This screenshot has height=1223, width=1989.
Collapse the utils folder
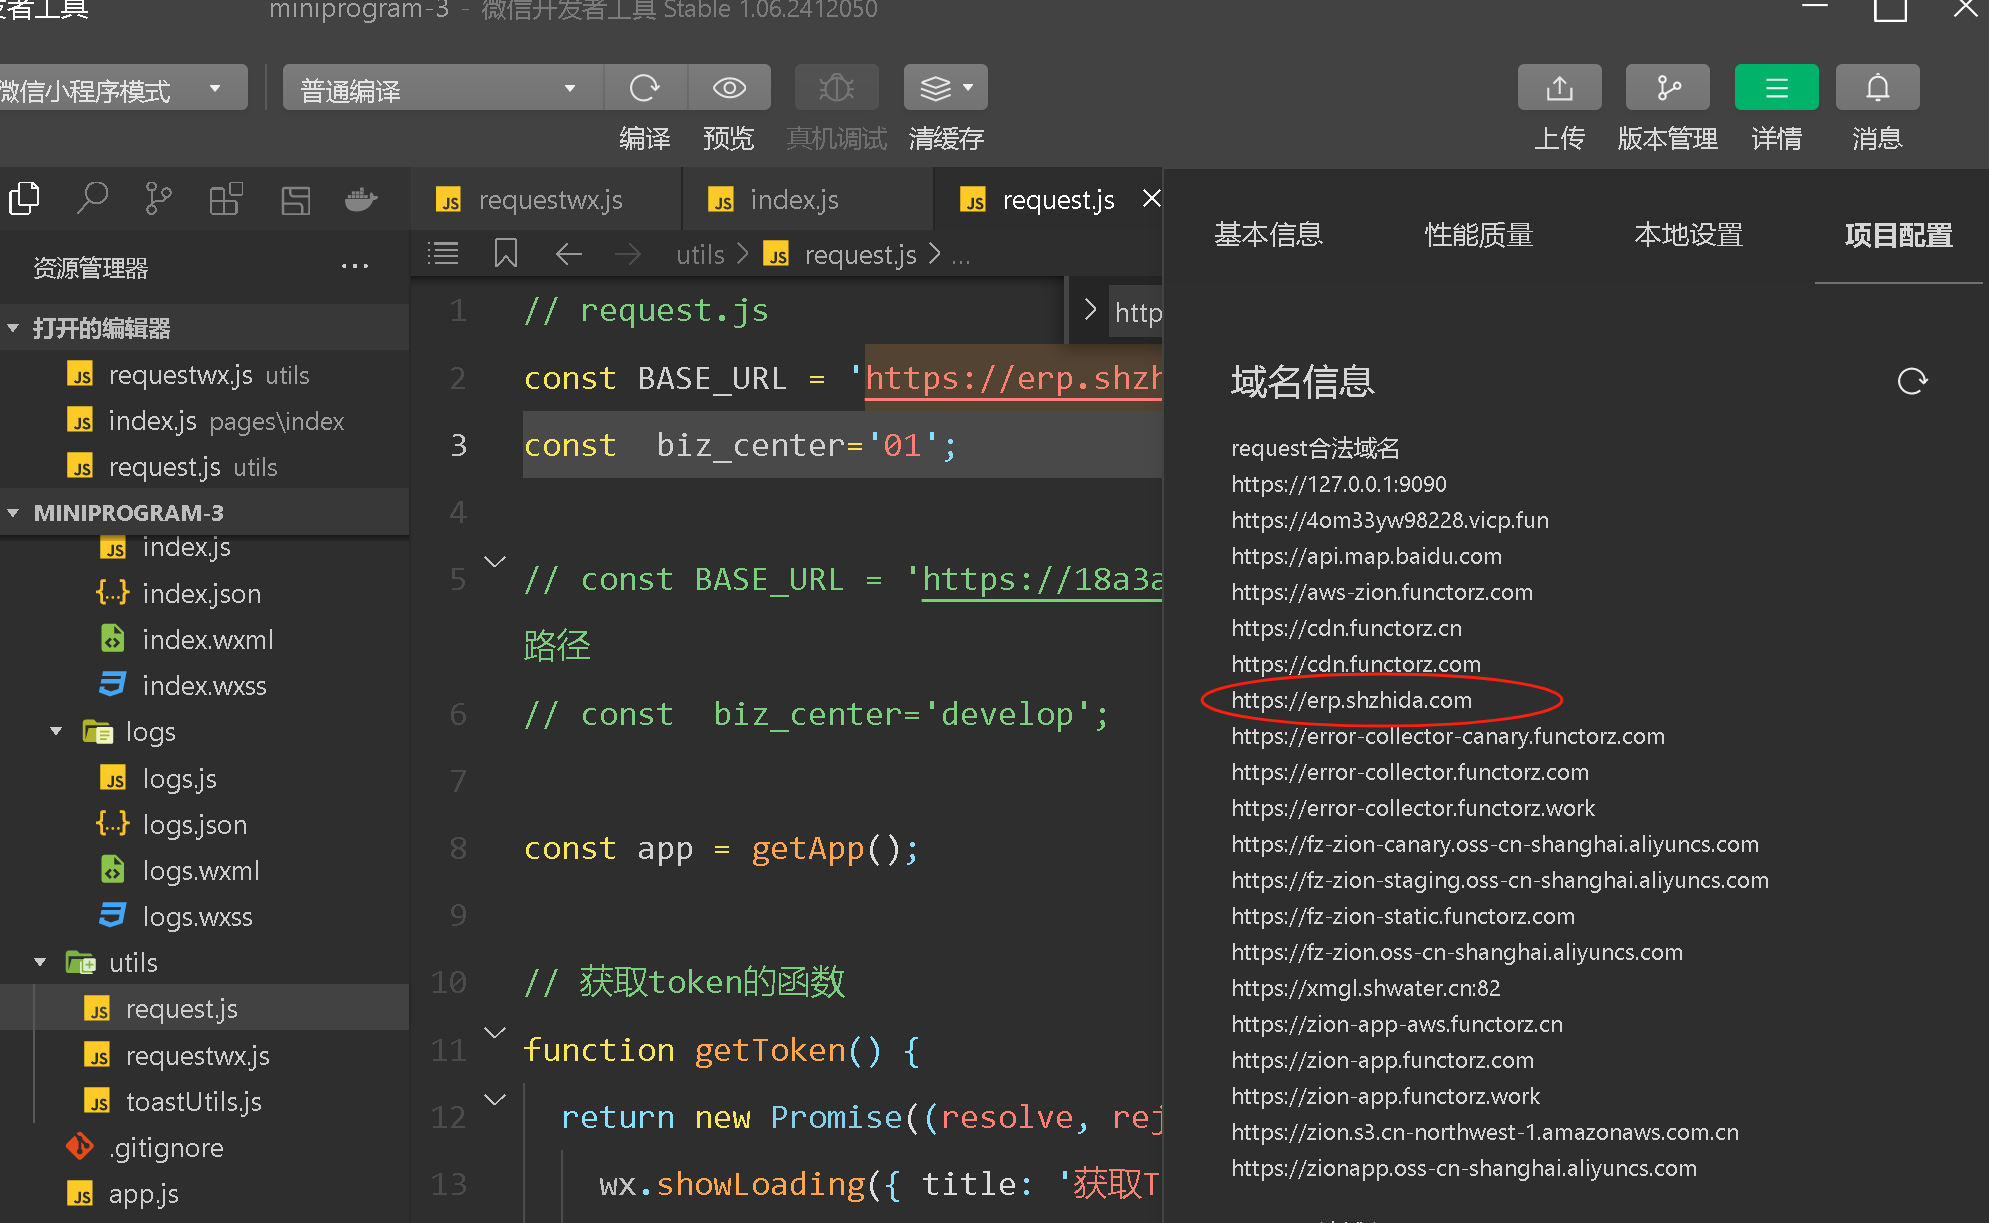(40, 963)
